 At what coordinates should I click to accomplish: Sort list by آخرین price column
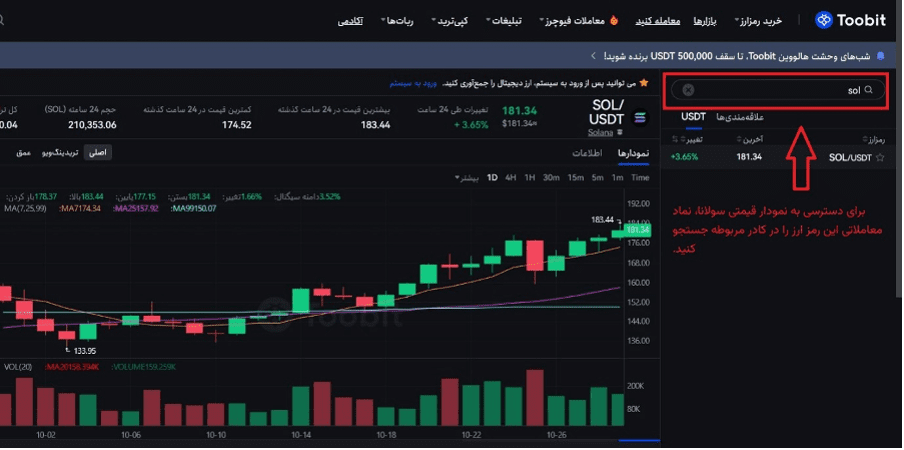tap(750, 139)
